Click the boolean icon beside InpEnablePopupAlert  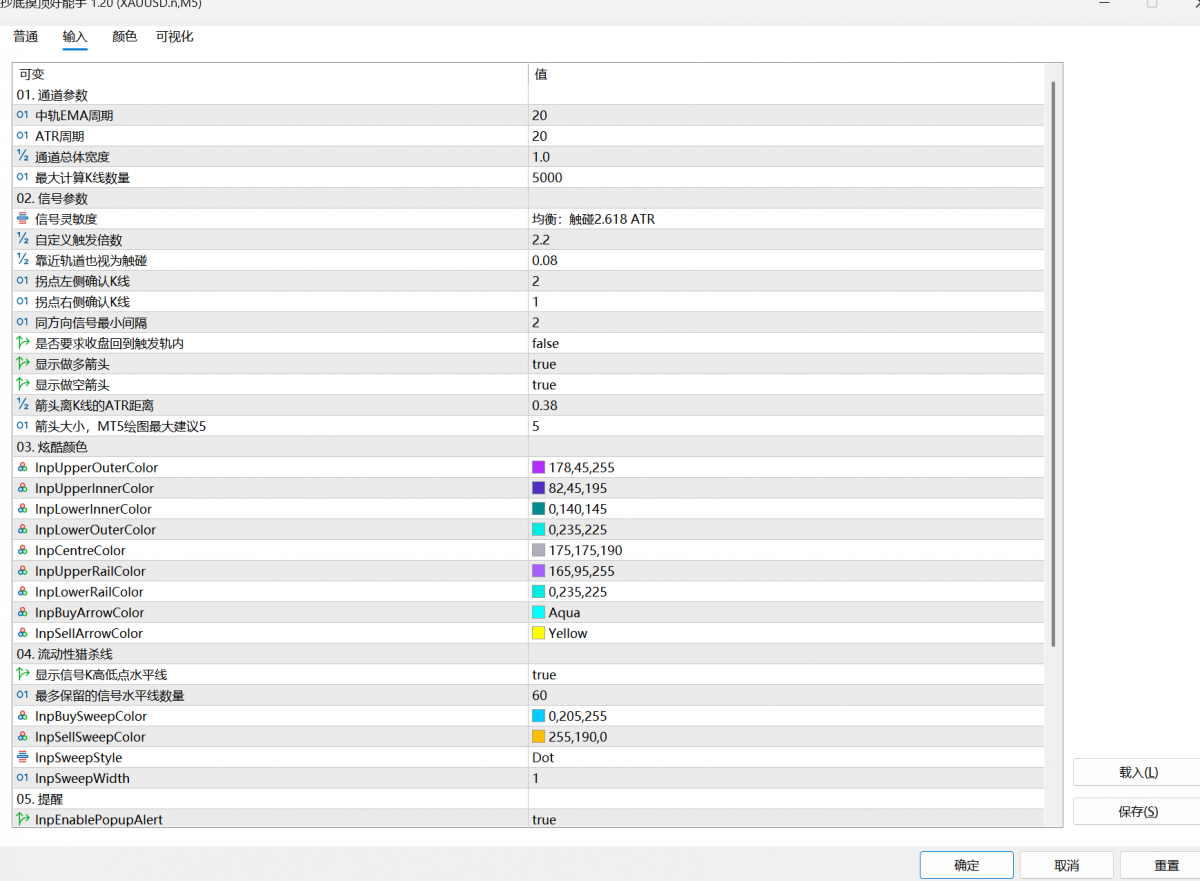click(x=23, y=819)
